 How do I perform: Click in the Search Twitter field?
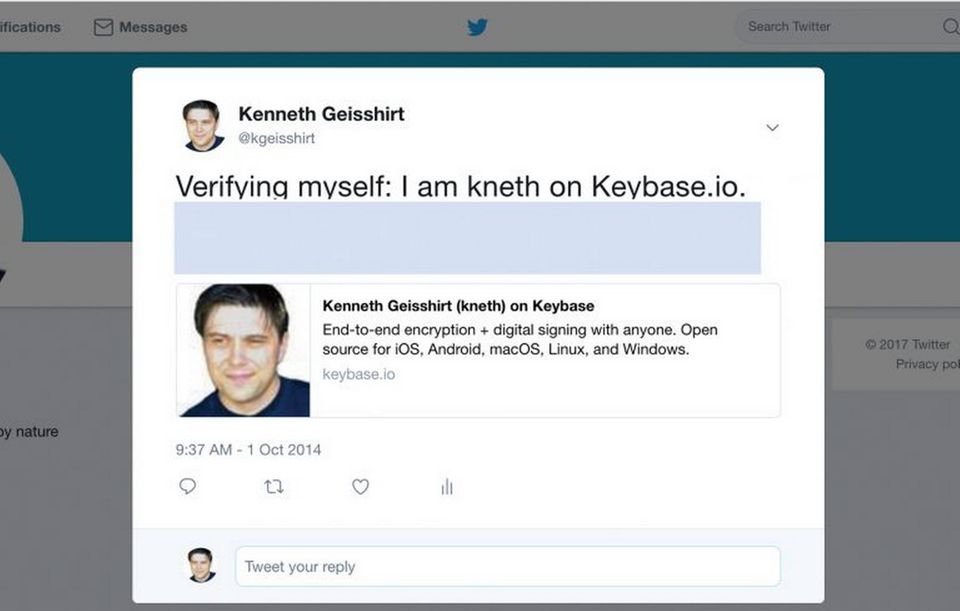pyautogui.click(x=846, y=26)
